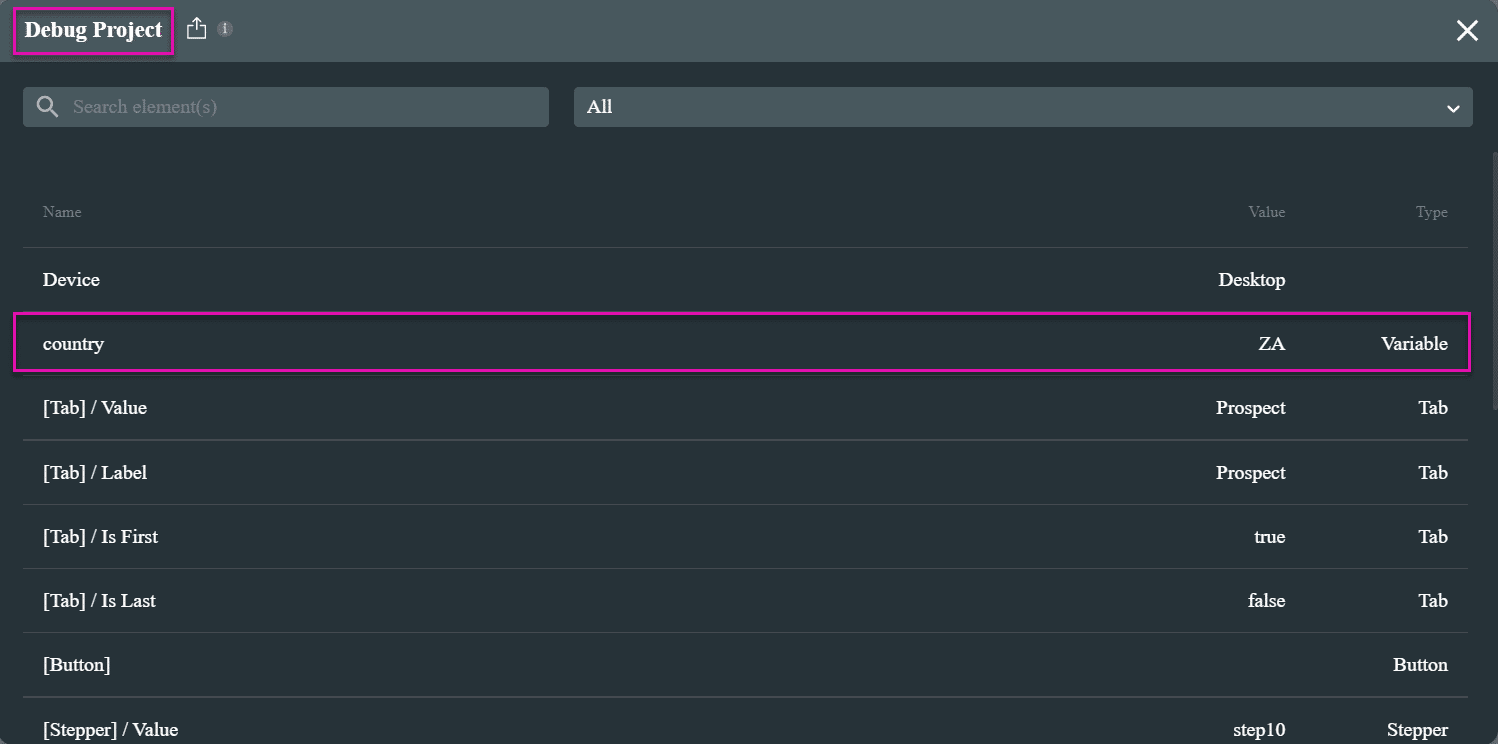Click the magnifier search icon
The height and width of the screenshot is (744, 1498).
46,107
